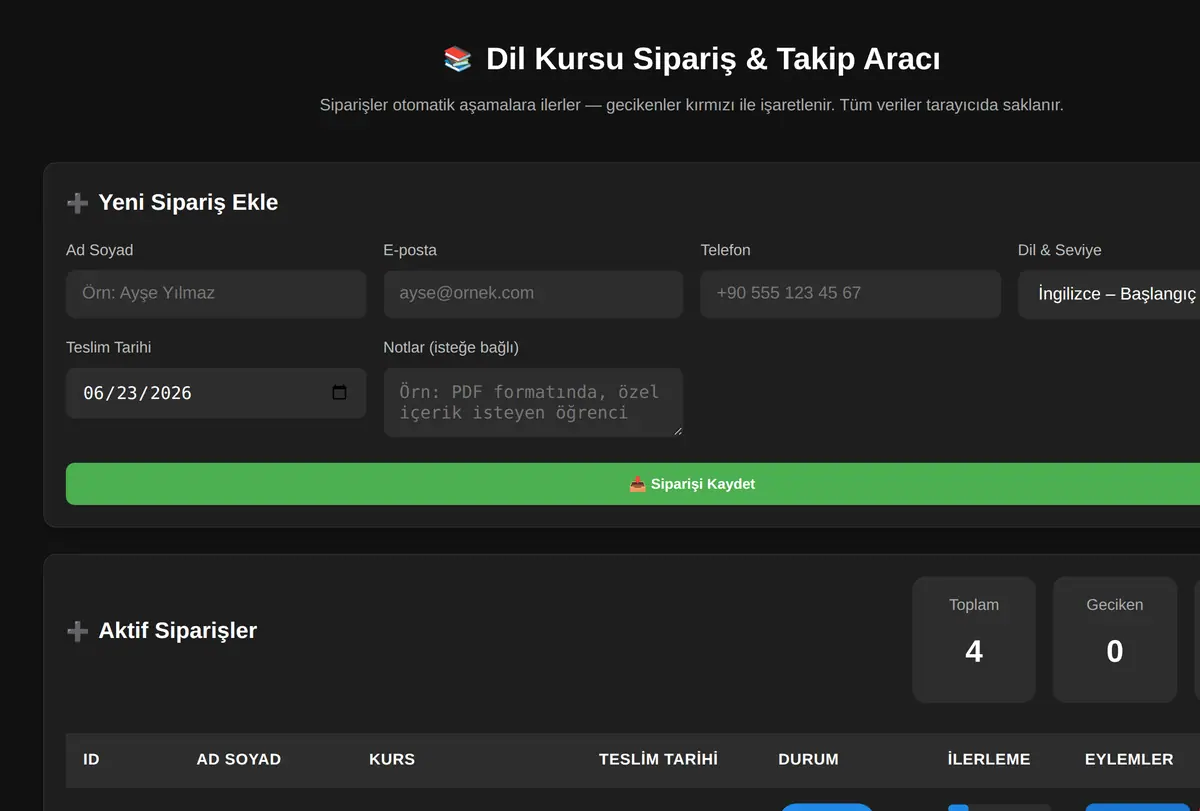1200x811 pixels.
Task: Click the AD SOYAD column header
Action: click(x=239, y=759)
